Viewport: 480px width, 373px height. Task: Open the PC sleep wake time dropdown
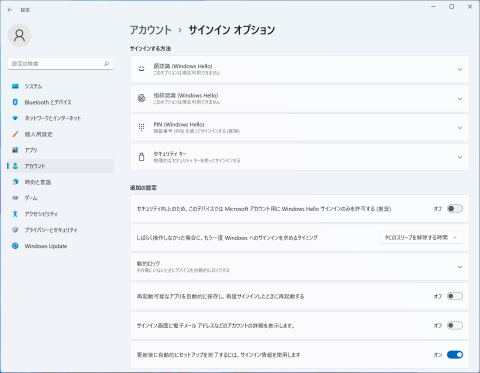(421, 237)
